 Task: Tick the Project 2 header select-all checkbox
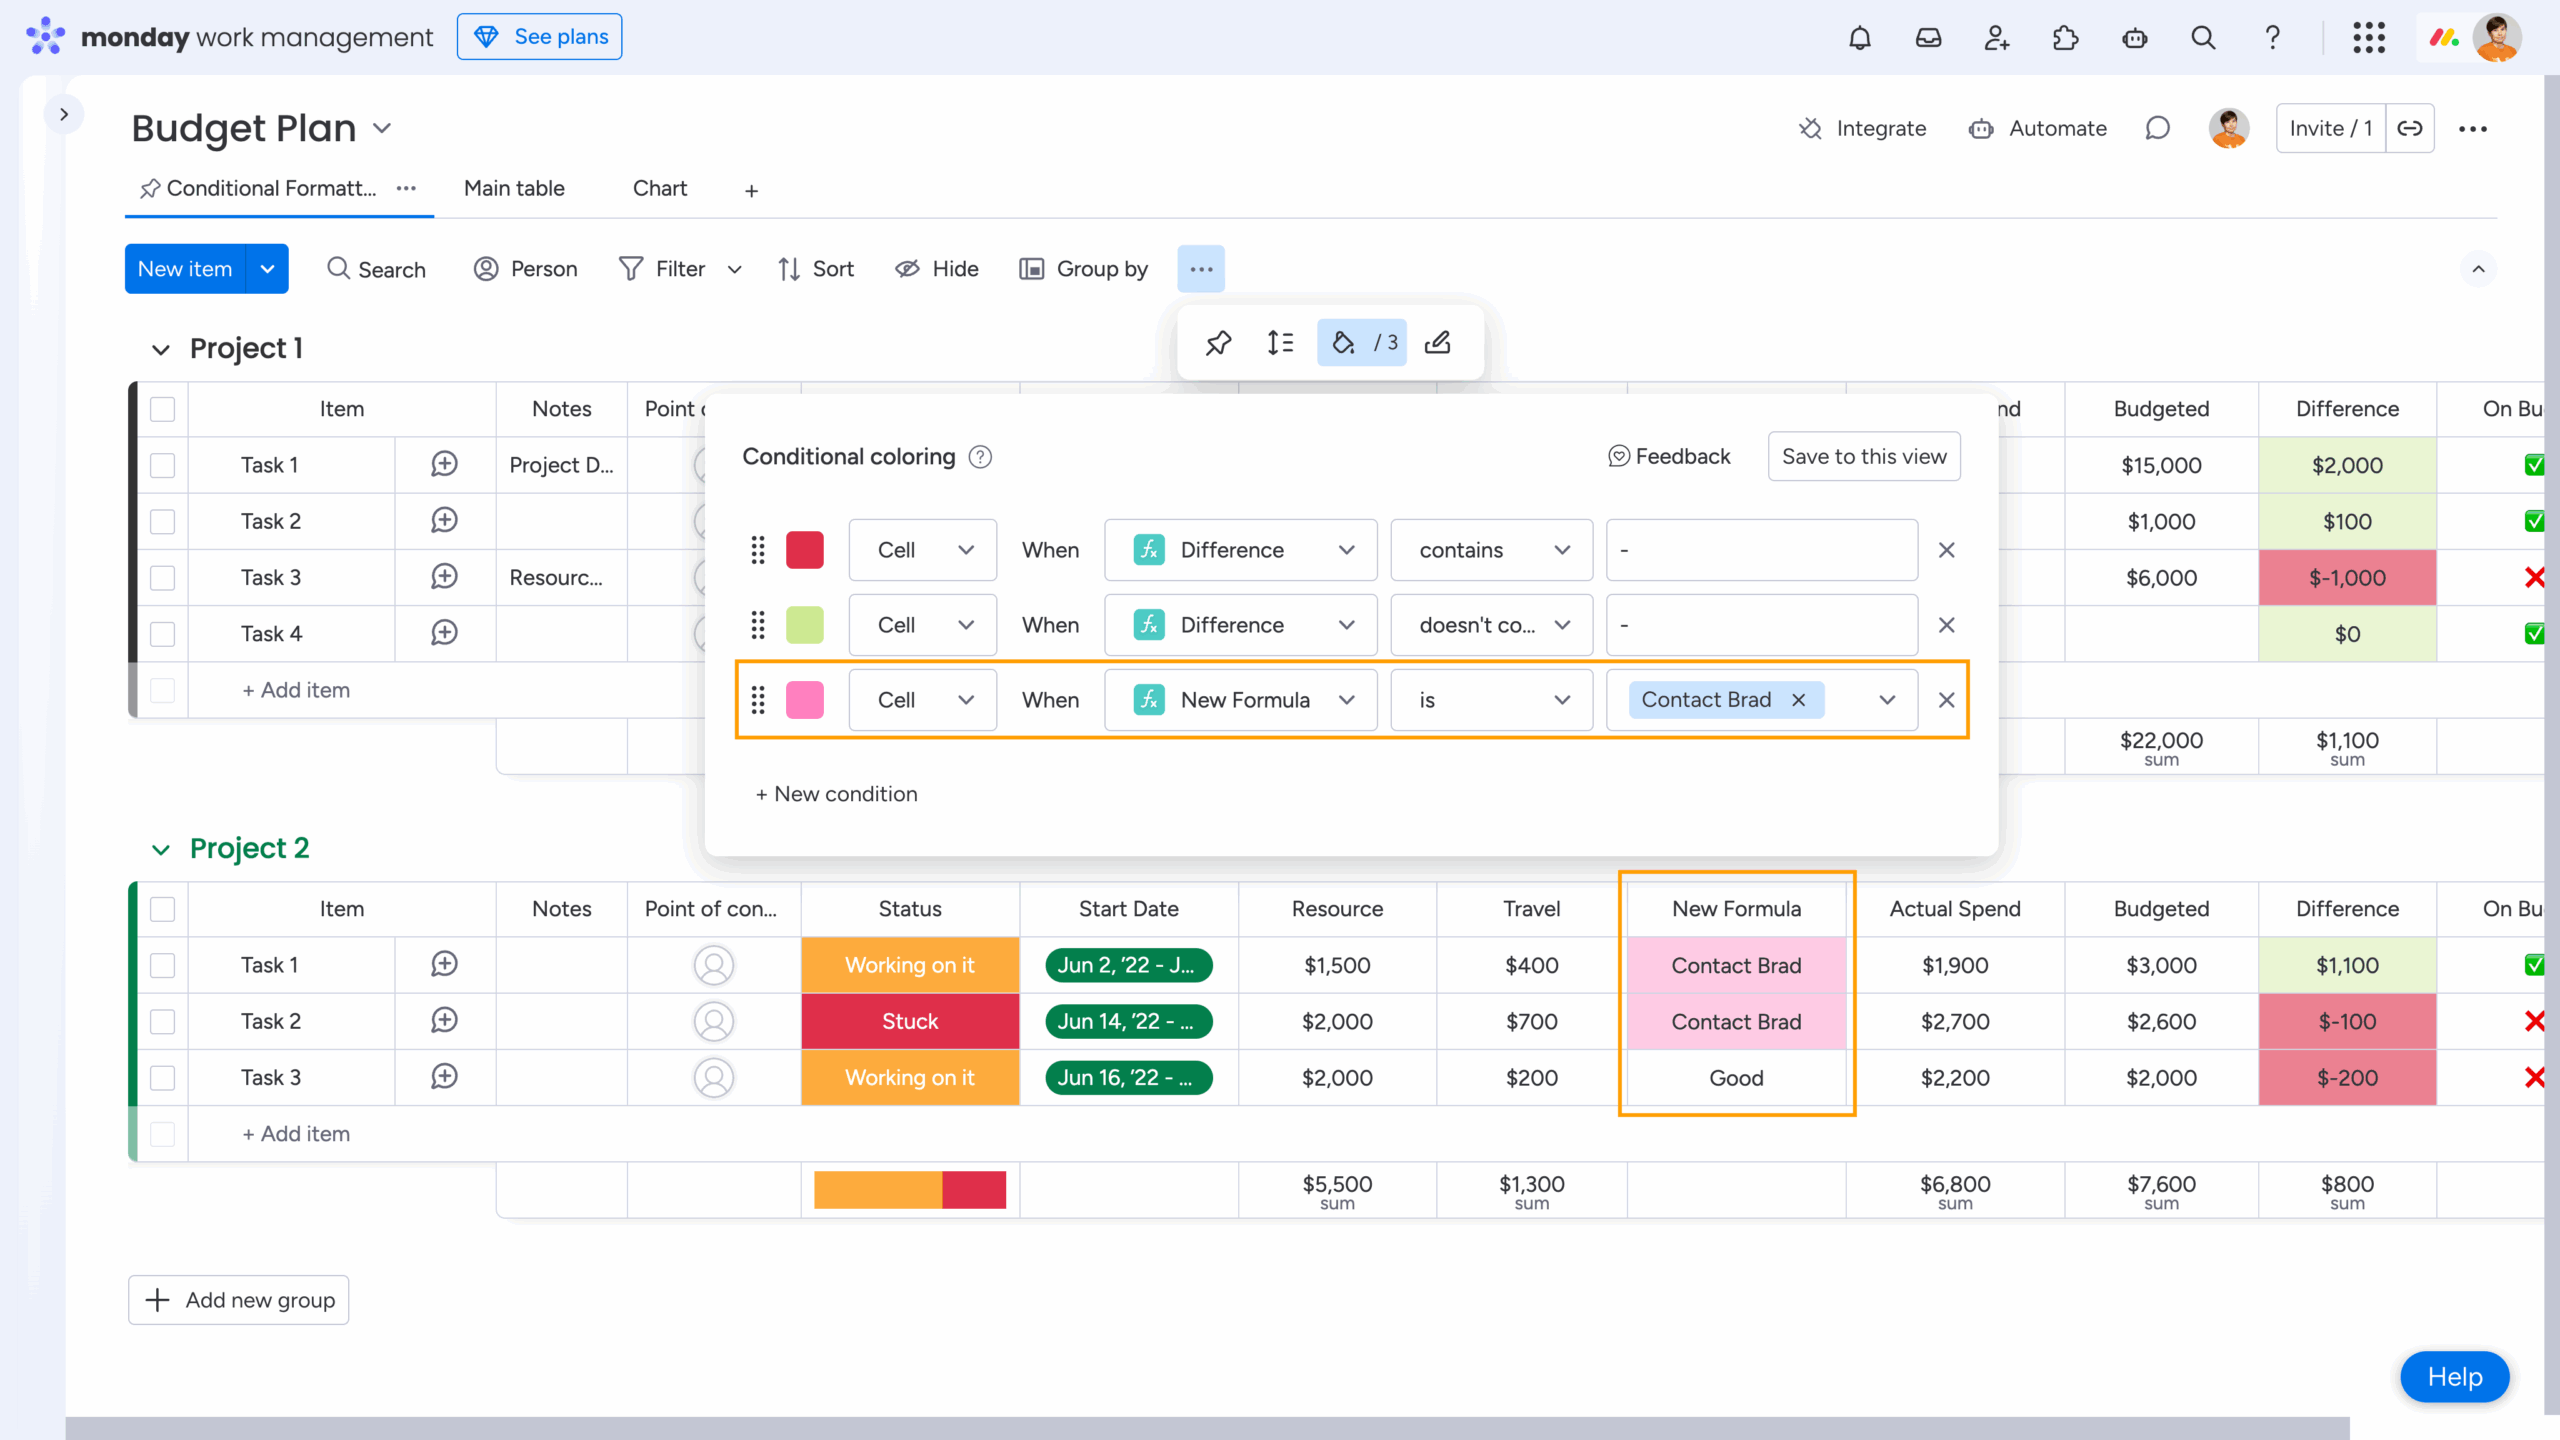click(x=162, y=909)
